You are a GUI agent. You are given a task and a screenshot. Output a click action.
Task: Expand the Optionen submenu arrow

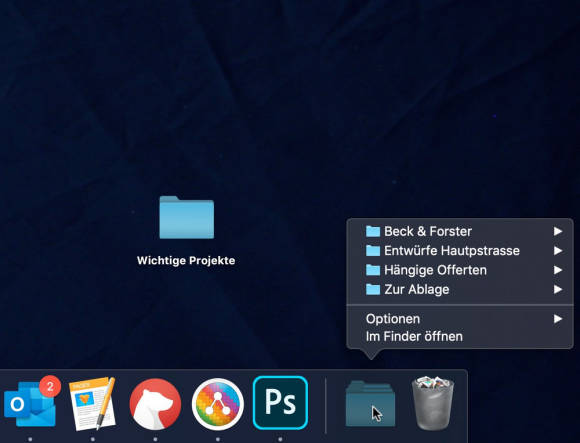(558, 319)
